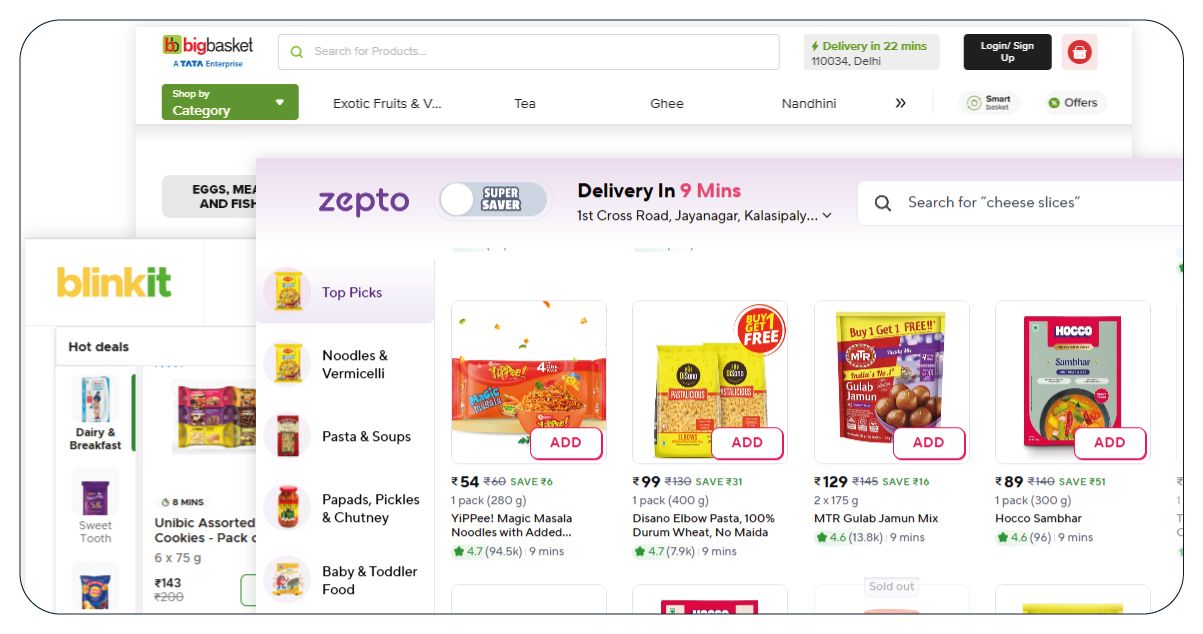The image size is (1203, 634).
Task: Select Dairy & Breakfast category icon
Action: 96,400
